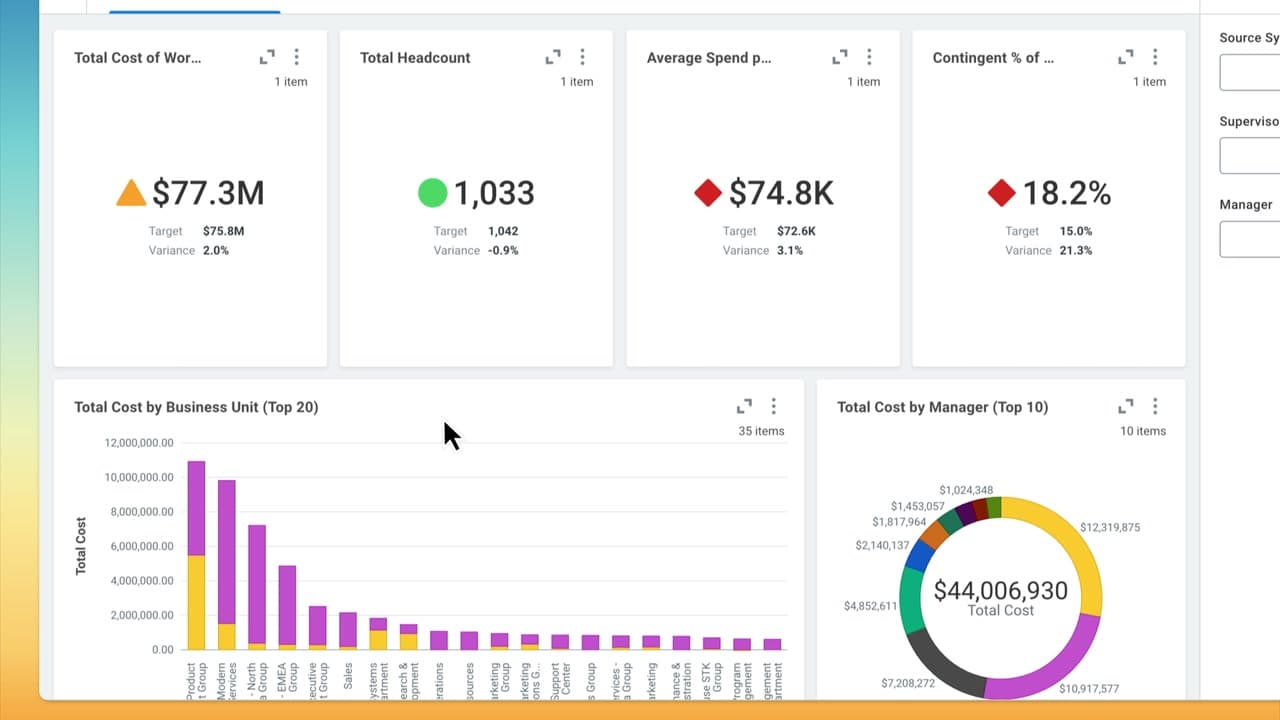Click the 35 items count label
The width and height of the screenshot is (1280, 720).
coord(761,431)
